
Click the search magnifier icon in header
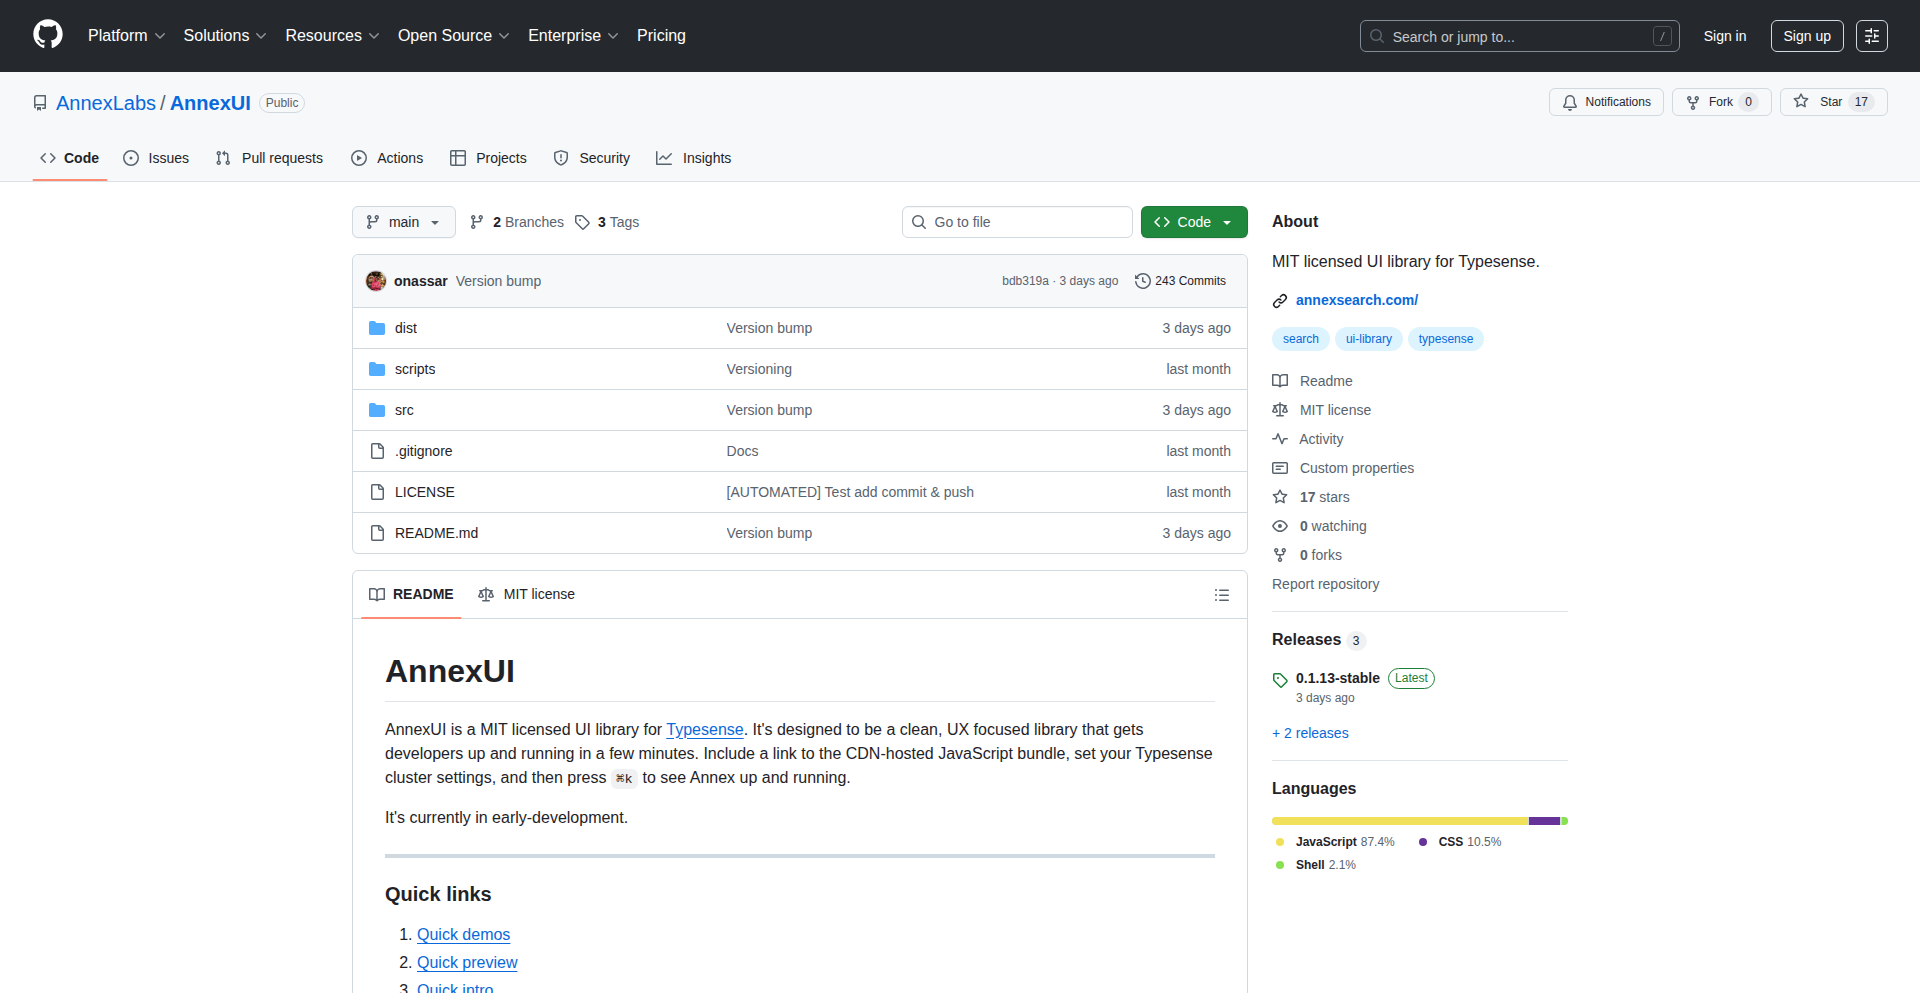point(1377,36)
